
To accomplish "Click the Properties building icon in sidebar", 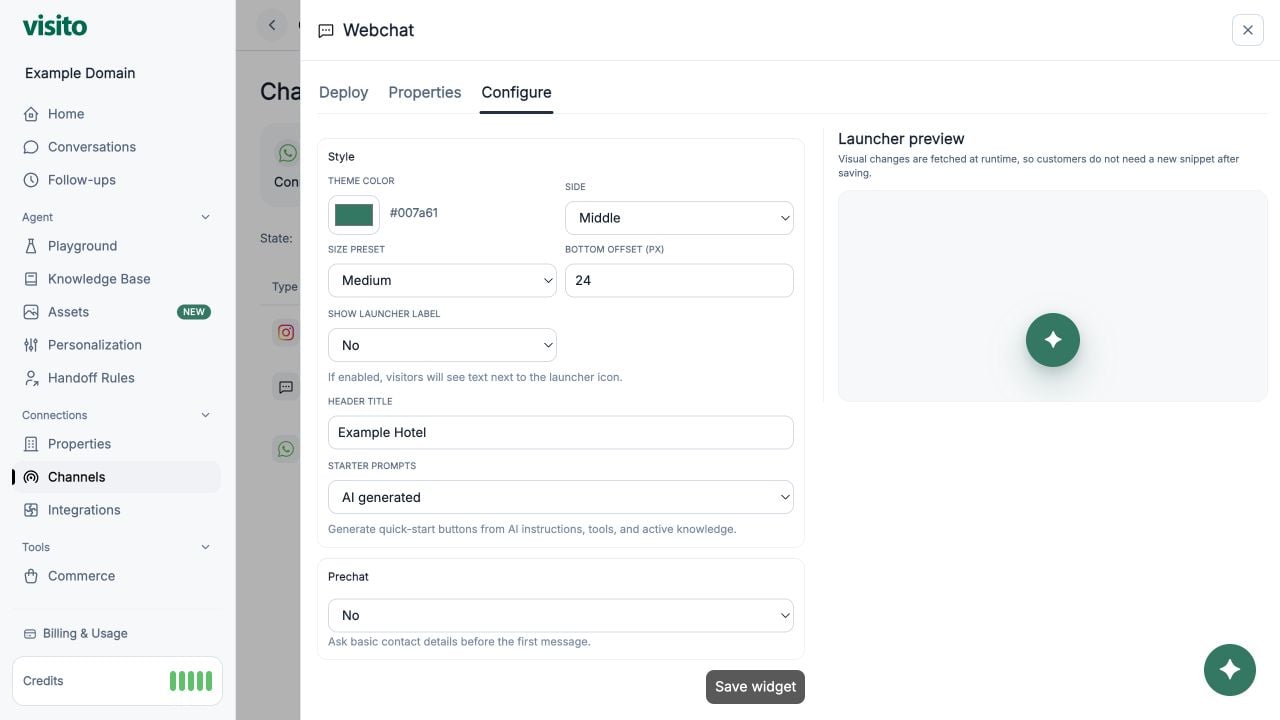I will (31, 444).
